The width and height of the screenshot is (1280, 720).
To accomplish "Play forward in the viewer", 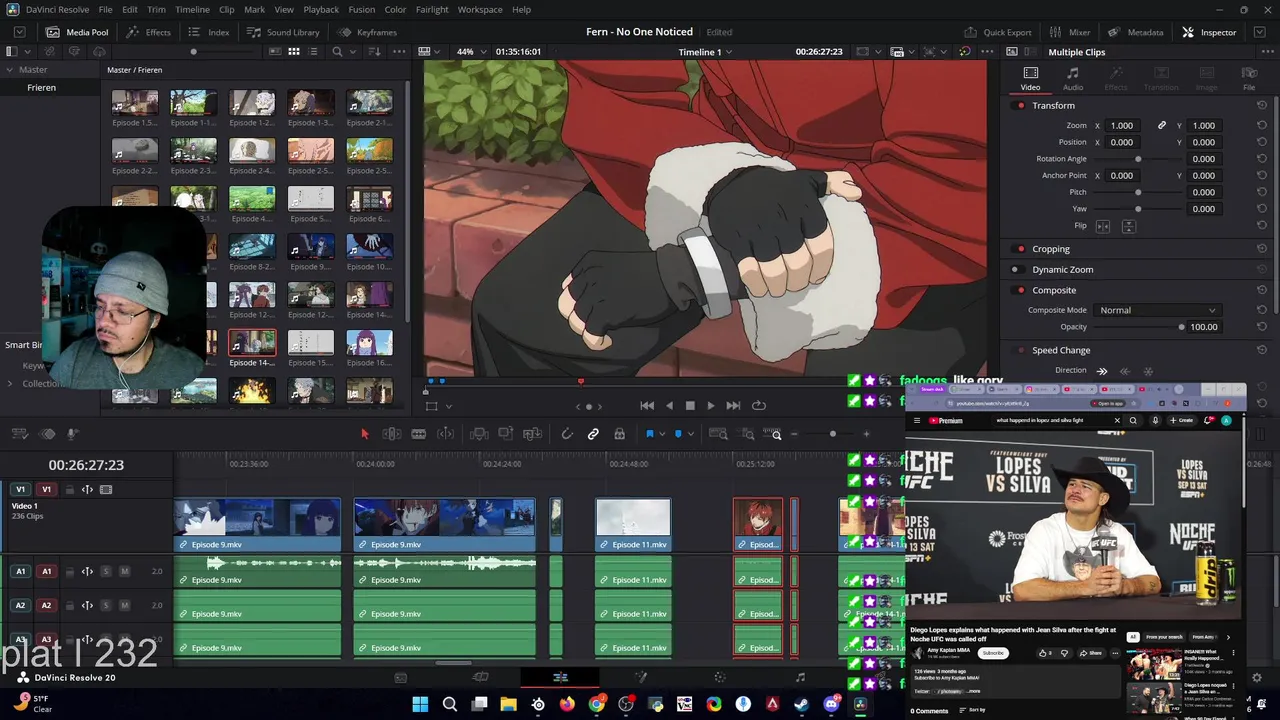I will 711,406.
